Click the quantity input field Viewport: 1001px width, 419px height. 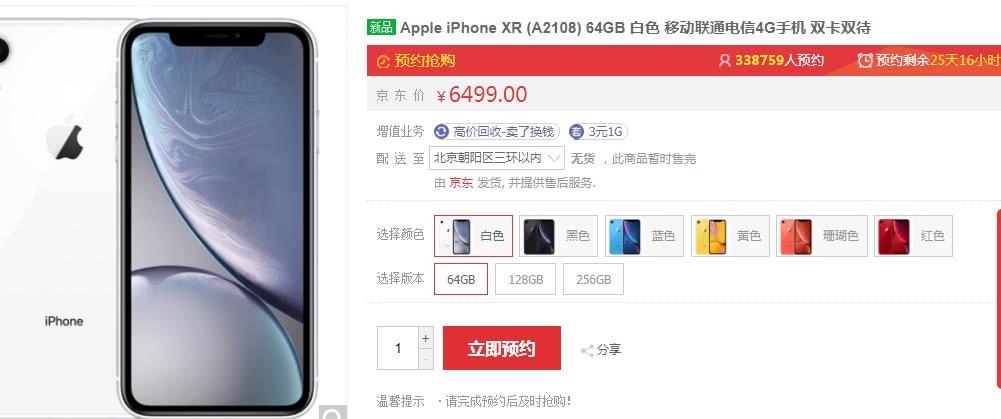tap(398, 348)
